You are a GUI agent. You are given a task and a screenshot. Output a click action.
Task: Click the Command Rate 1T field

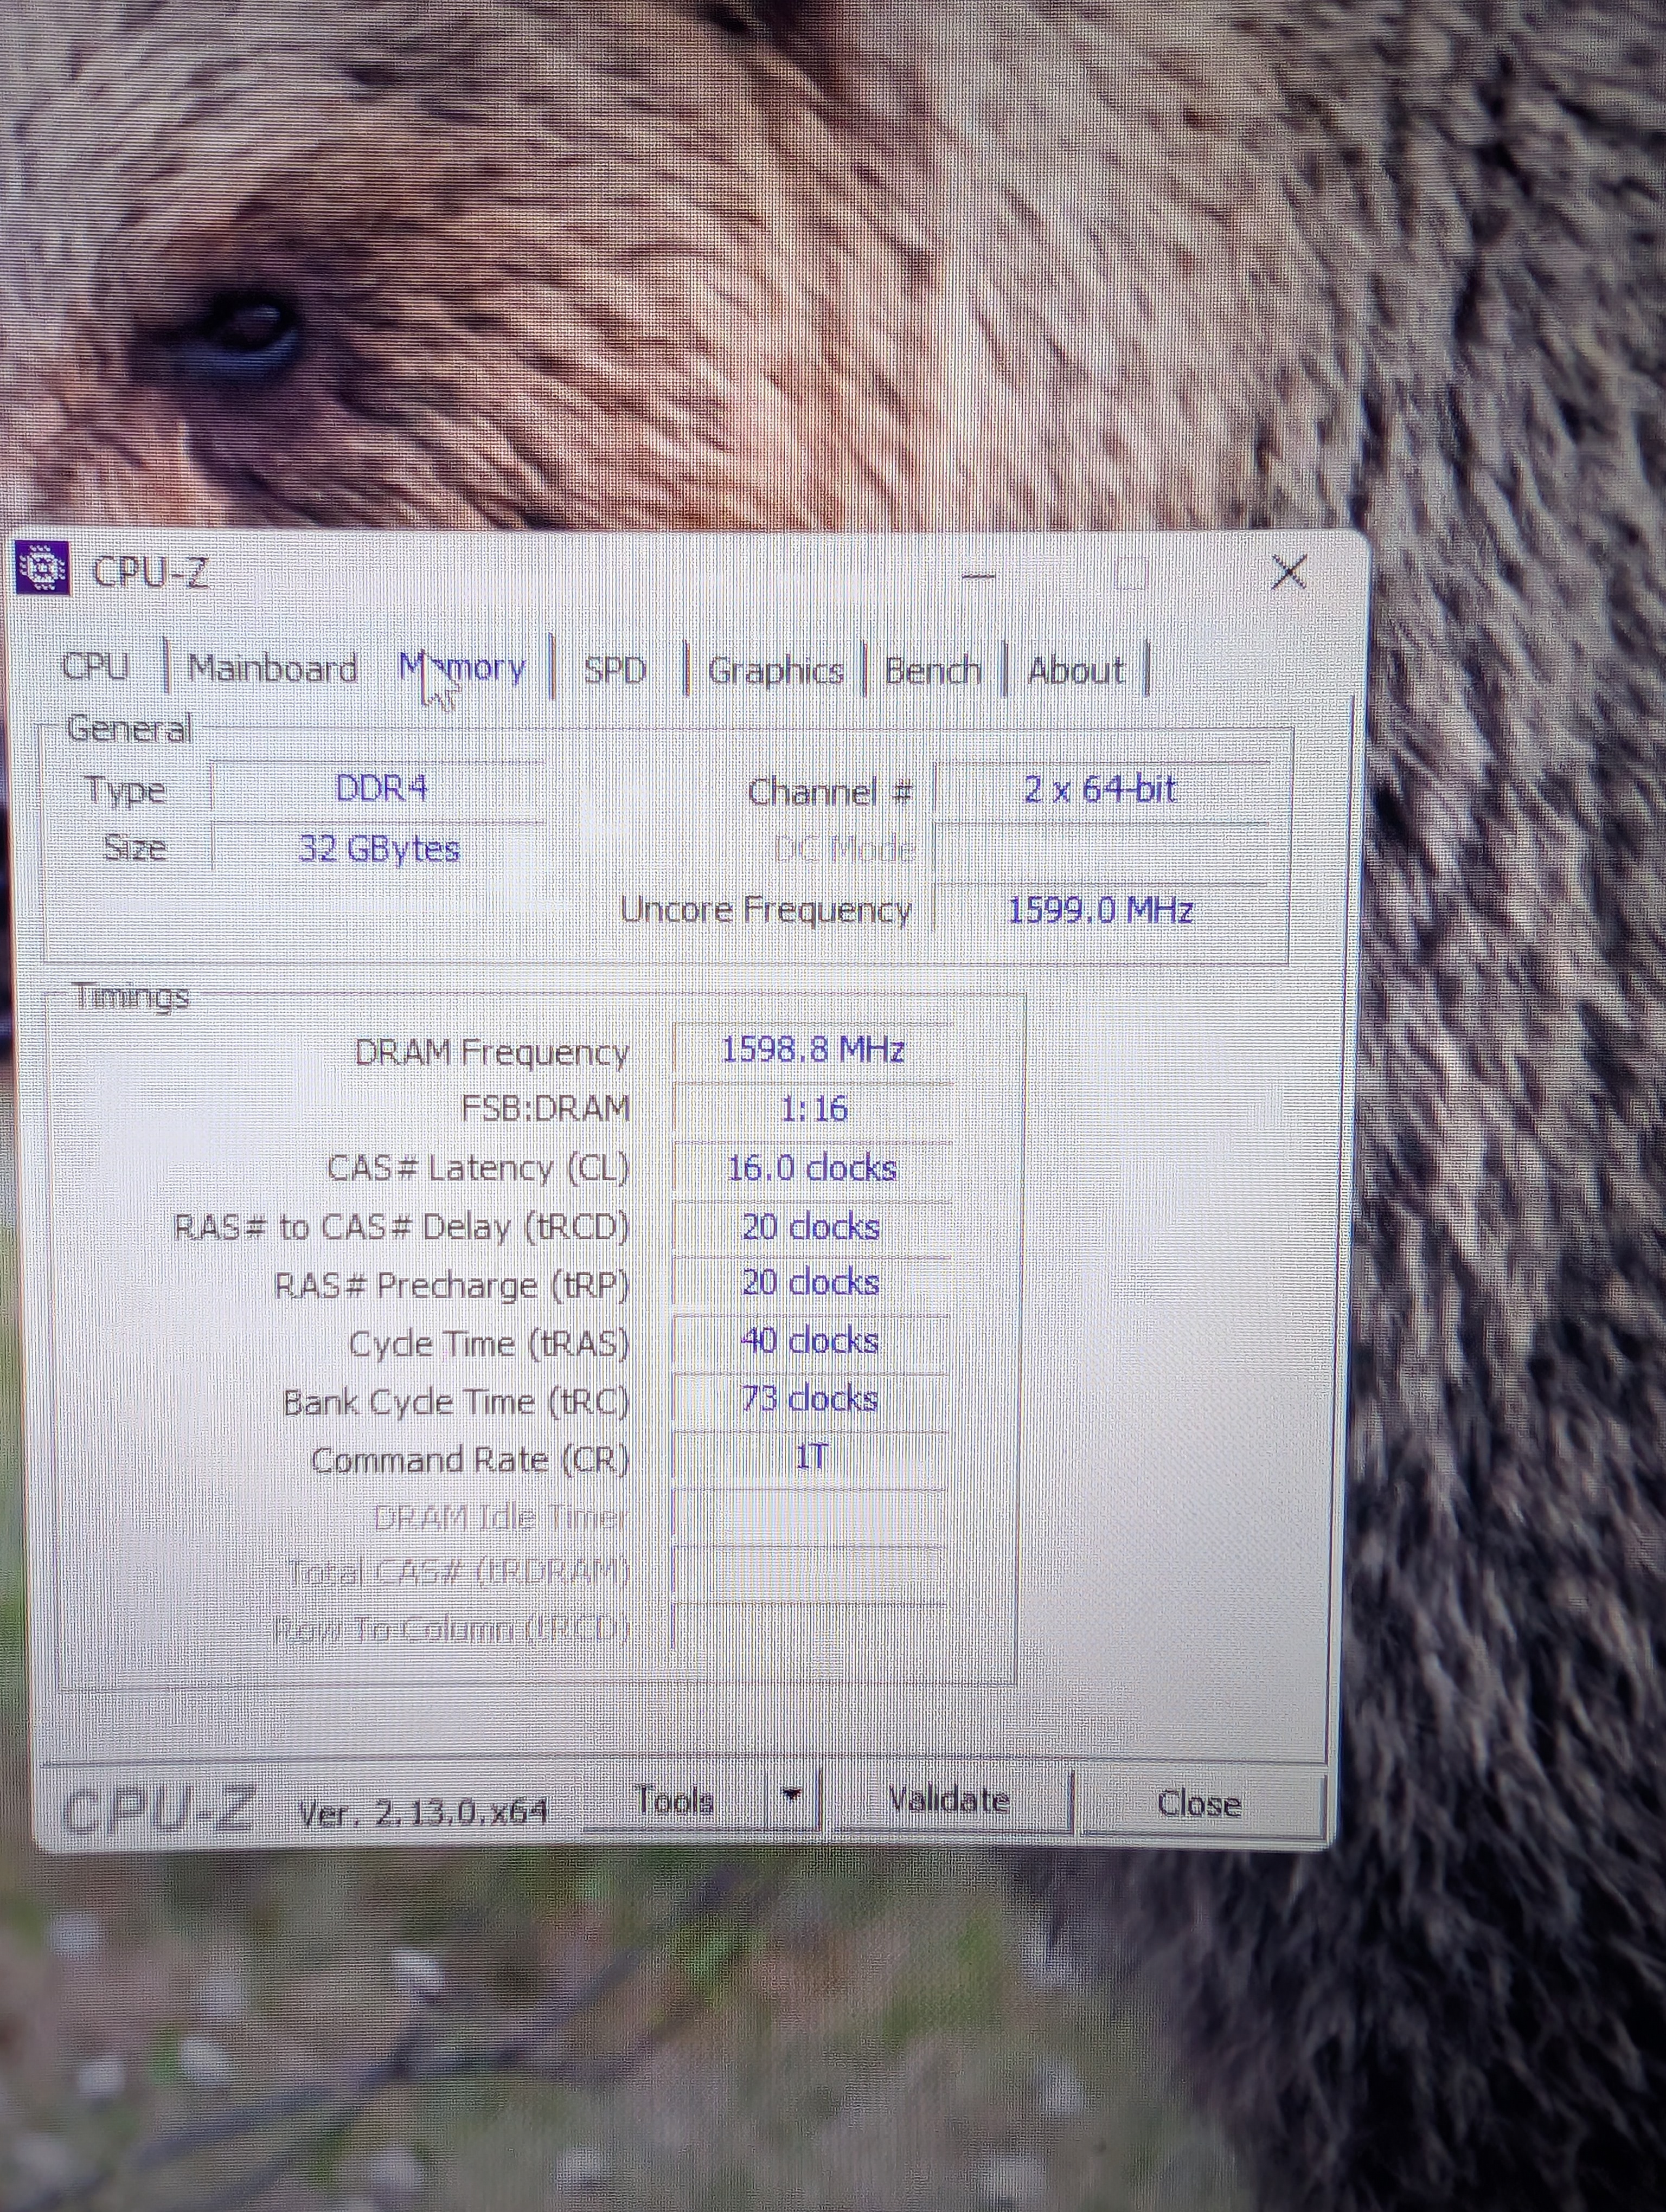pos(812,1458)
